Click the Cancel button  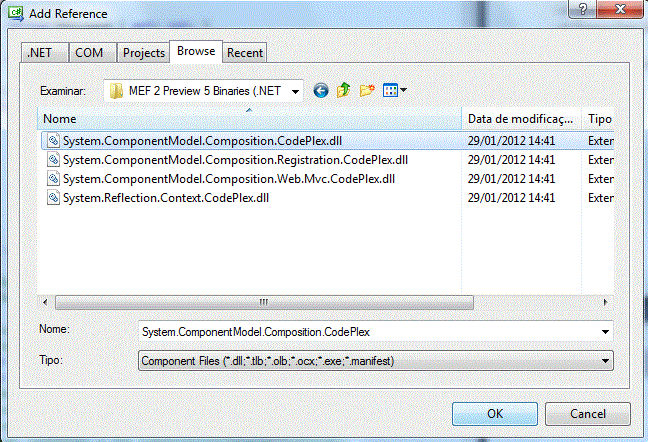[588, 414]
